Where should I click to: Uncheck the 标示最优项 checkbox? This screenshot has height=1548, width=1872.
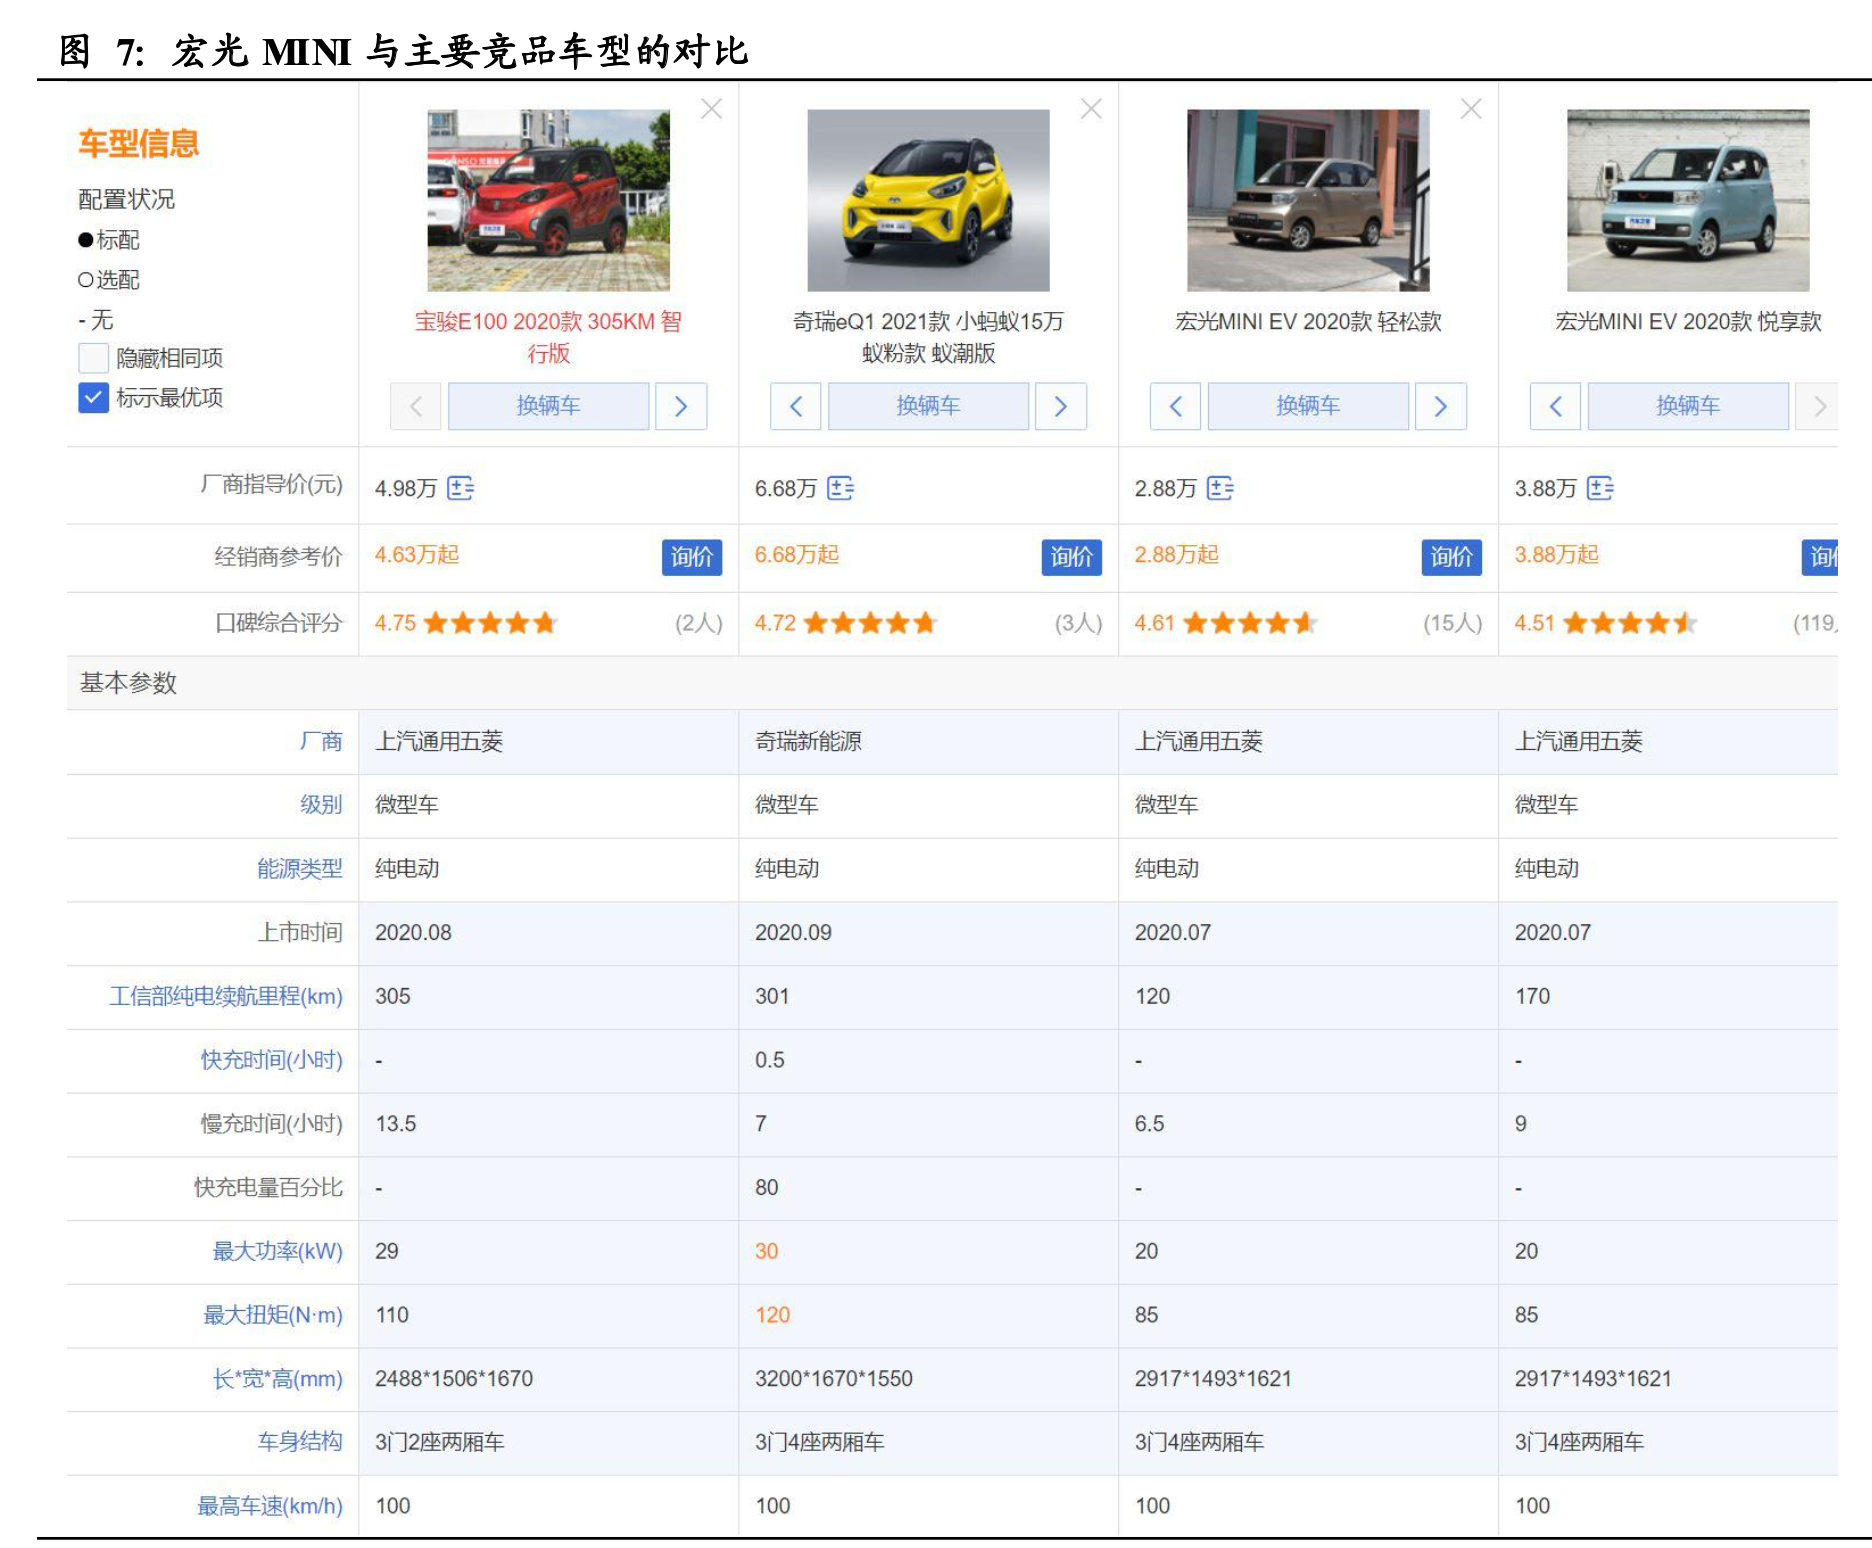(x=93, y=397)
